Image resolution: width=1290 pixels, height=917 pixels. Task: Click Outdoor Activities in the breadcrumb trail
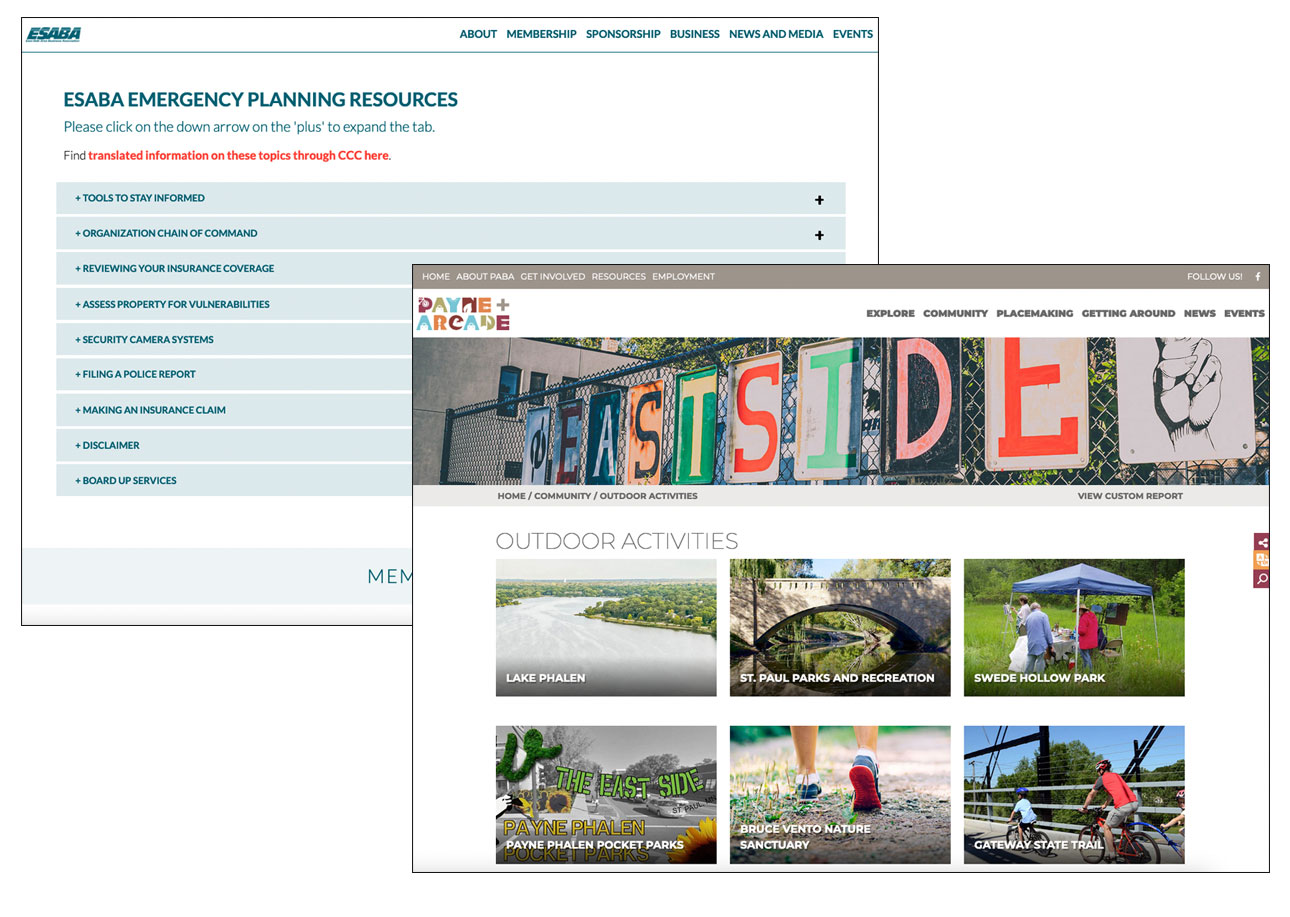pos(648,496)
